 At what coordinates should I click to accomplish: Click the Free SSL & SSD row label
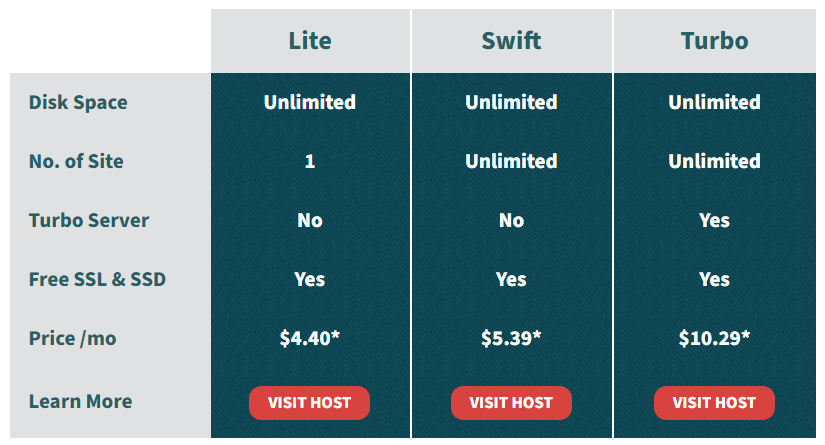(x=97, y=279)
